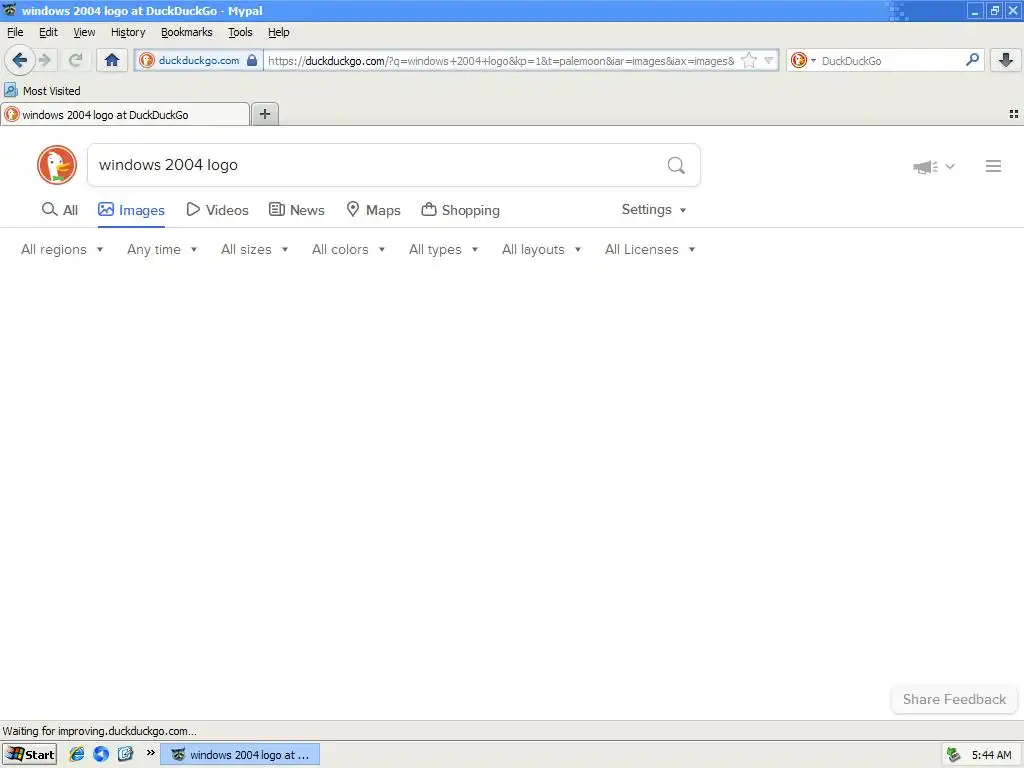Open the Bookmarks menu
The width and height of the screenshot is (1024, 768).
point(186,32)
